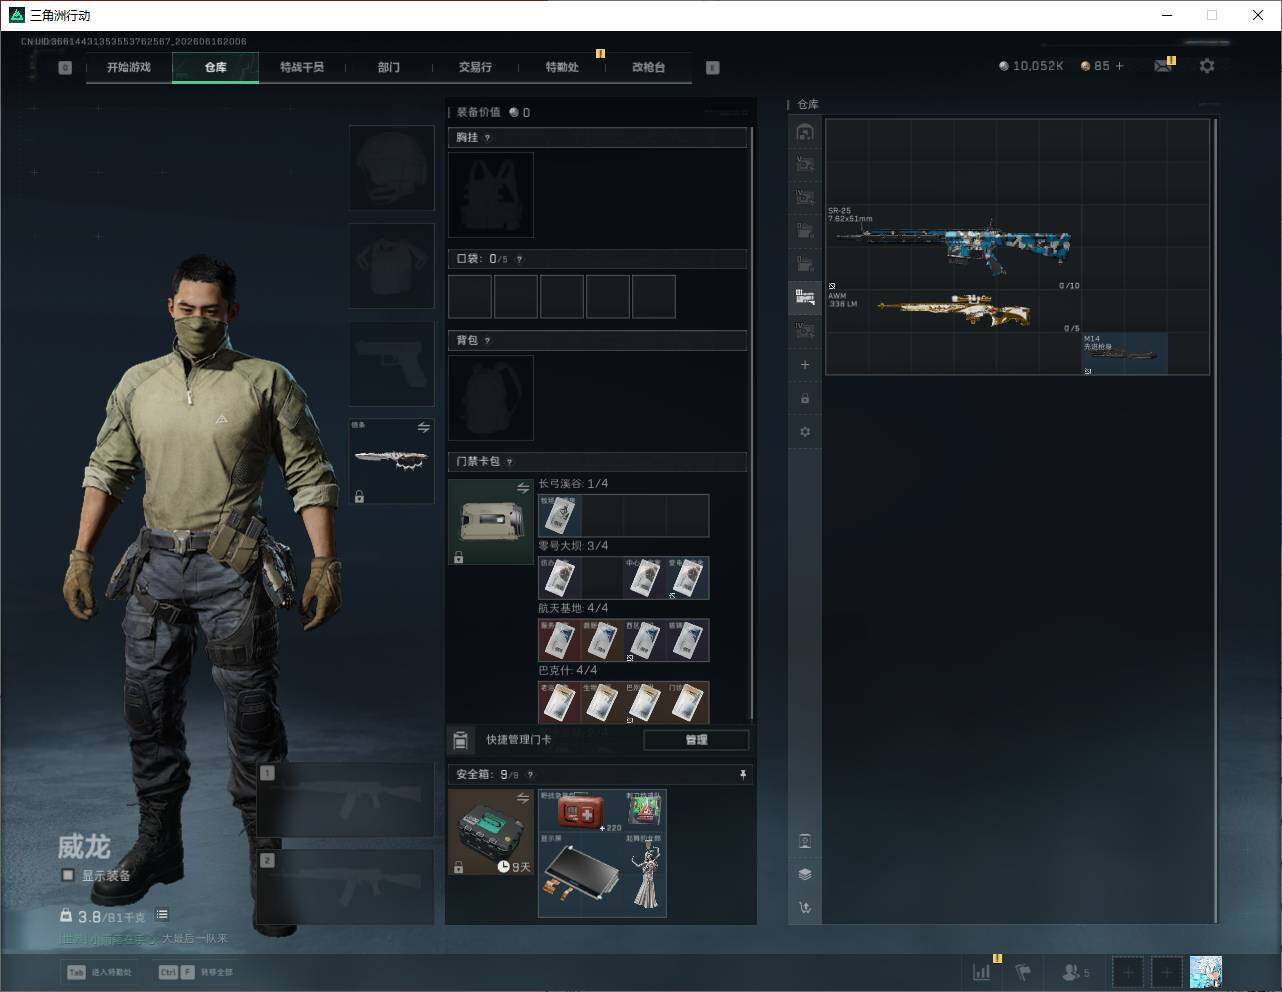The height and width of the screenshot is (992, 1282).
Task: Select the melee knife slot
Action: [391, 461]
